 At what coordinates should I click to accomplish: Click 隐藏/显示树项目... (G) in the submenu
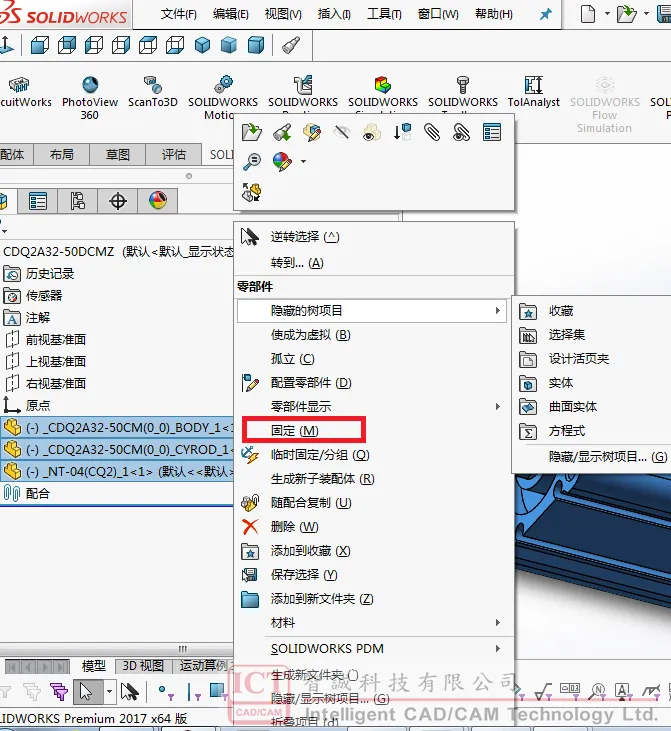click(x=608, y=457)
